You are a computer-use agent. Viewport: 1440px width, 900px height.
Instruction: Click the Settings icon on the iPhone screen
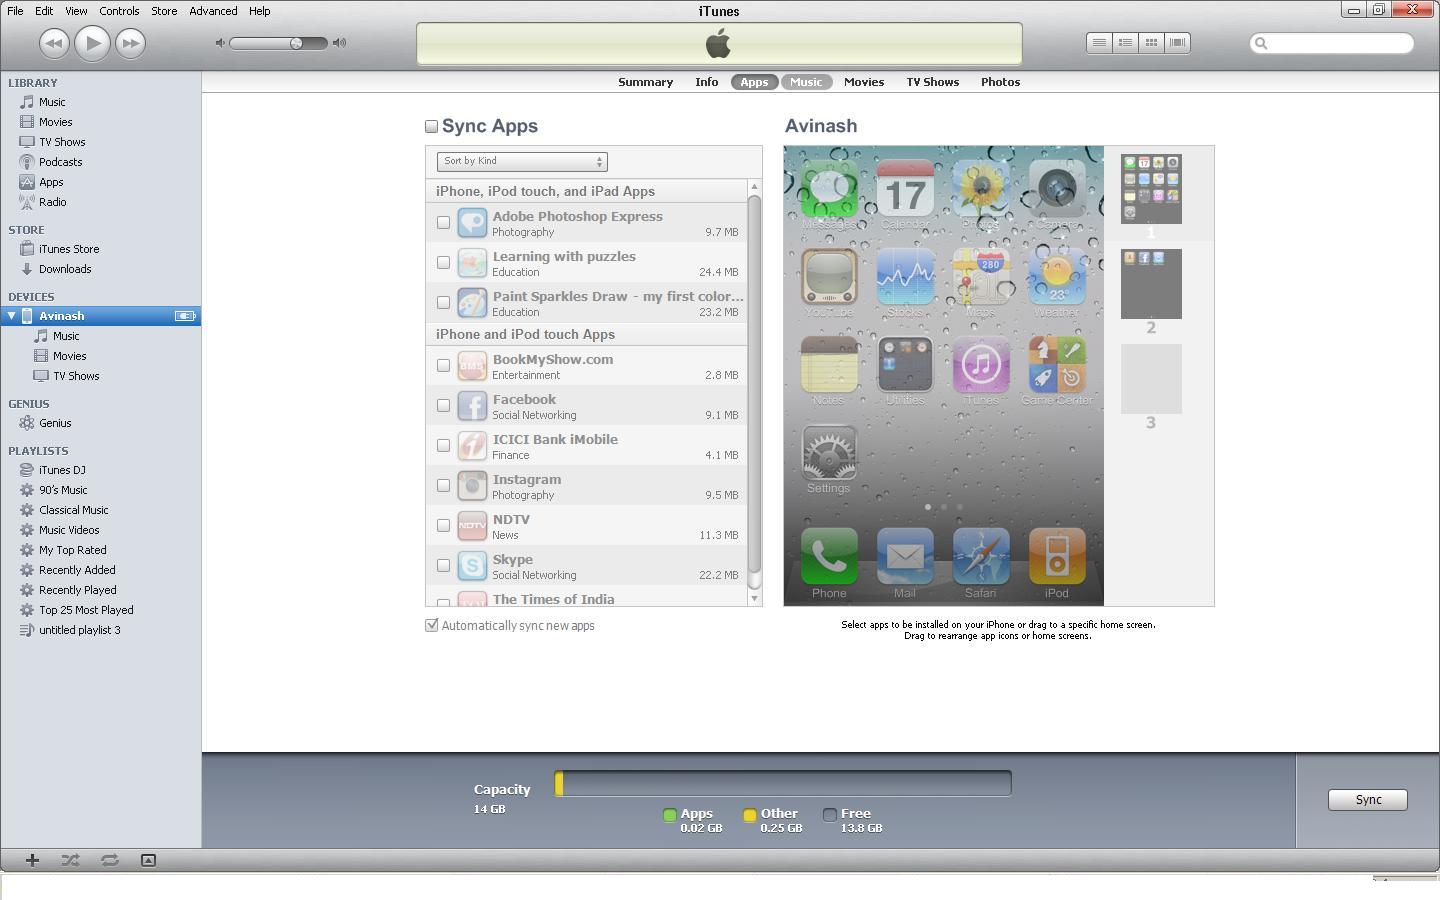point(829,453)
